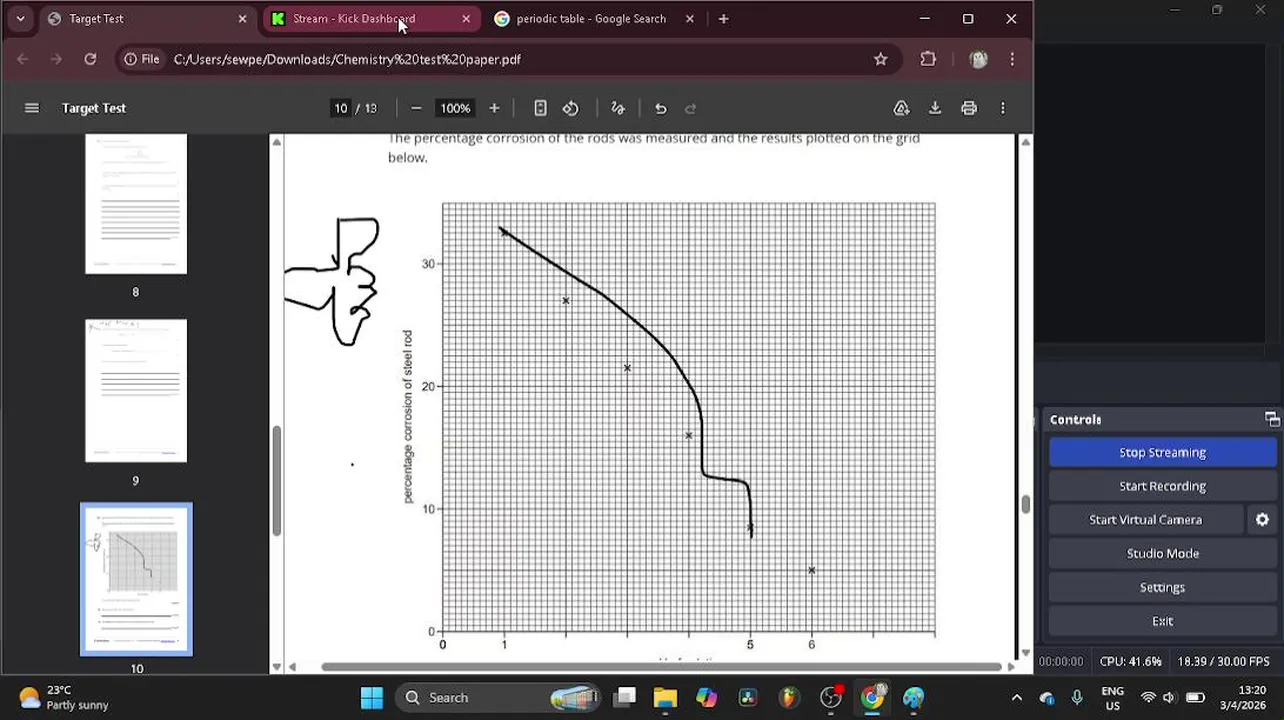
Task: Click Stop Streaming in OBS Controls
Action: [1162, 452]
